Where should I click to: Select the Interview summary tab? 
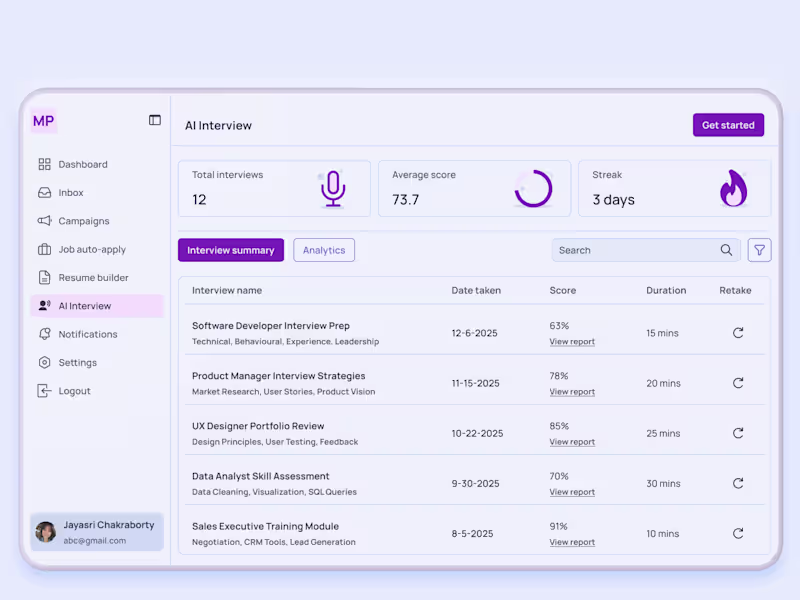point(231,250)
